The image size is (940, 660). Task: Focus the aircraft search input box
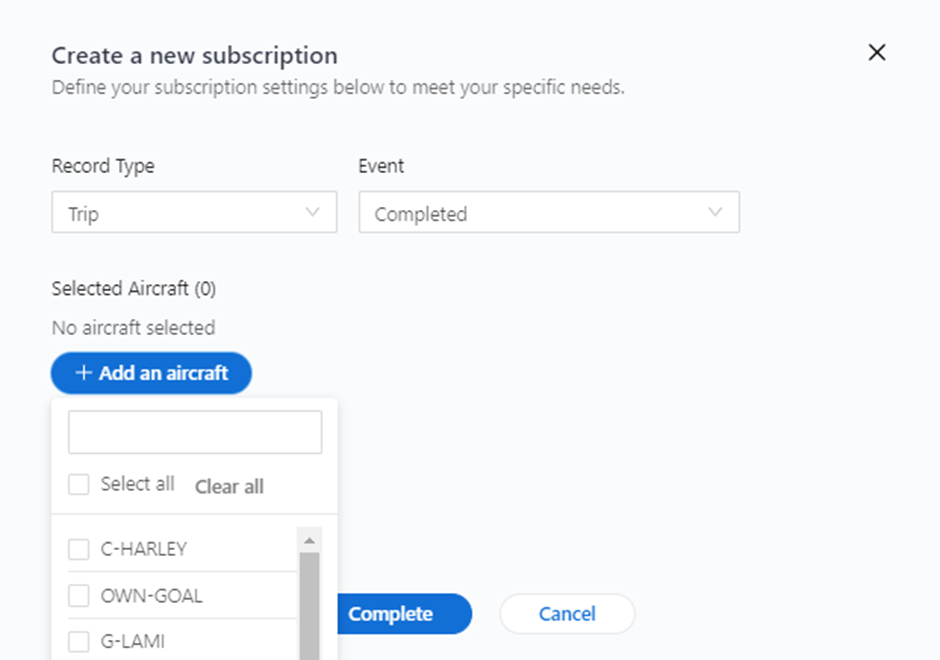[195, 432]
